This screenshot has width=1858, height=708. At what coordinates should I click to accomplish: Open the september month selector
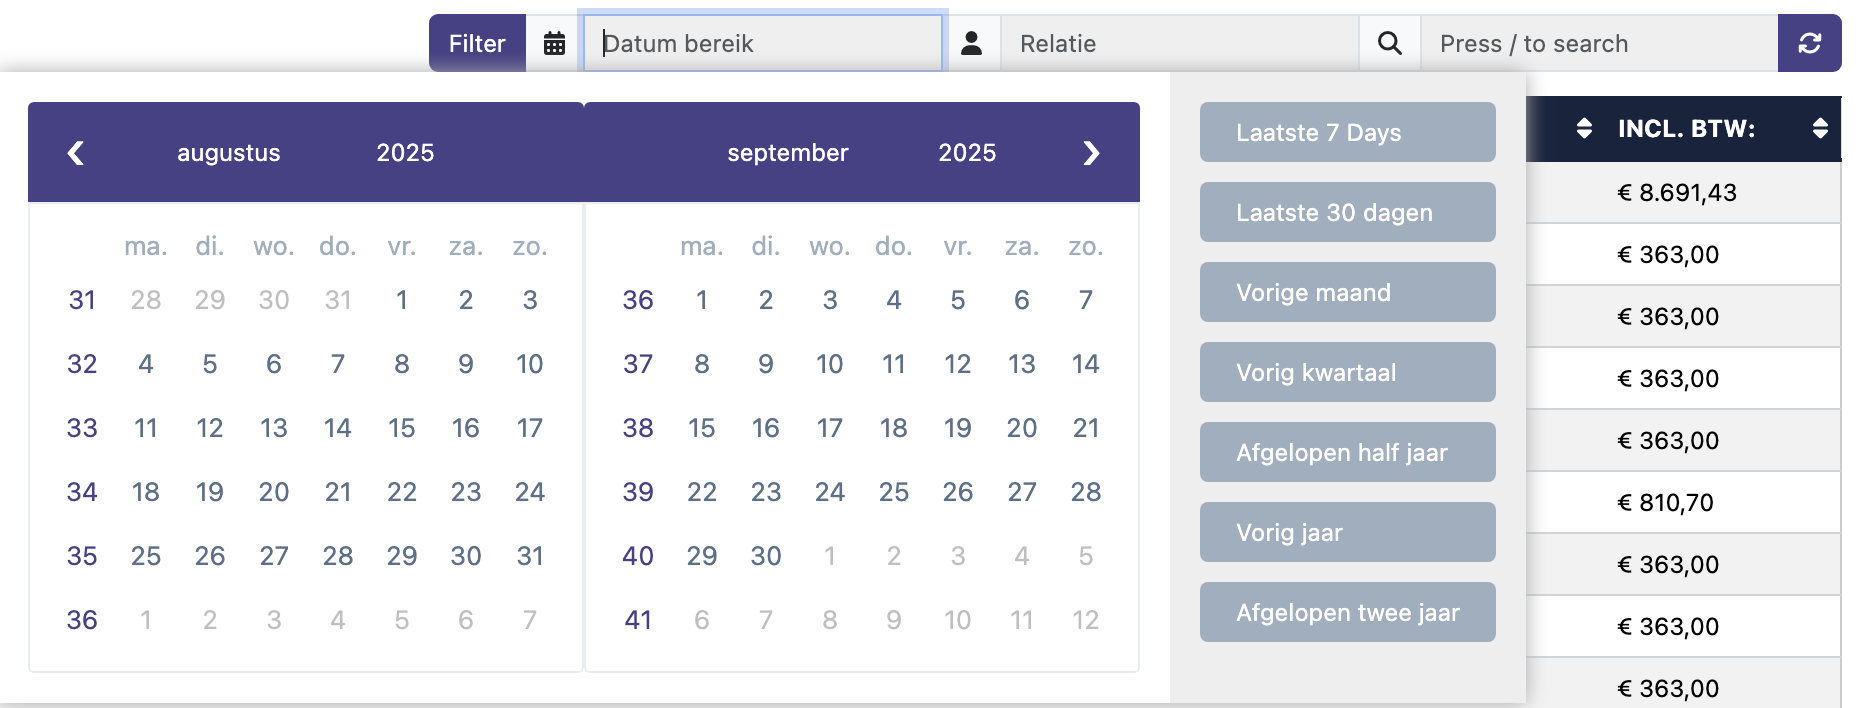point(787,153)
